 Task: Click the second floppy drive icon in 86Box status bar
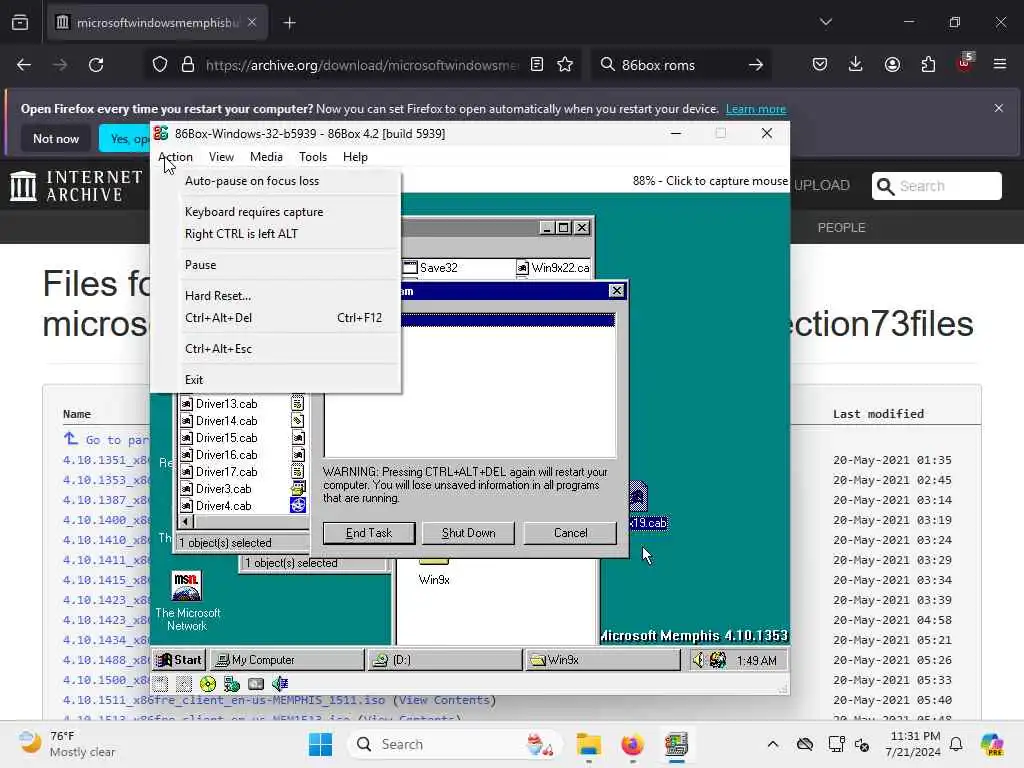pyautogui.click(x=184, y=684)
